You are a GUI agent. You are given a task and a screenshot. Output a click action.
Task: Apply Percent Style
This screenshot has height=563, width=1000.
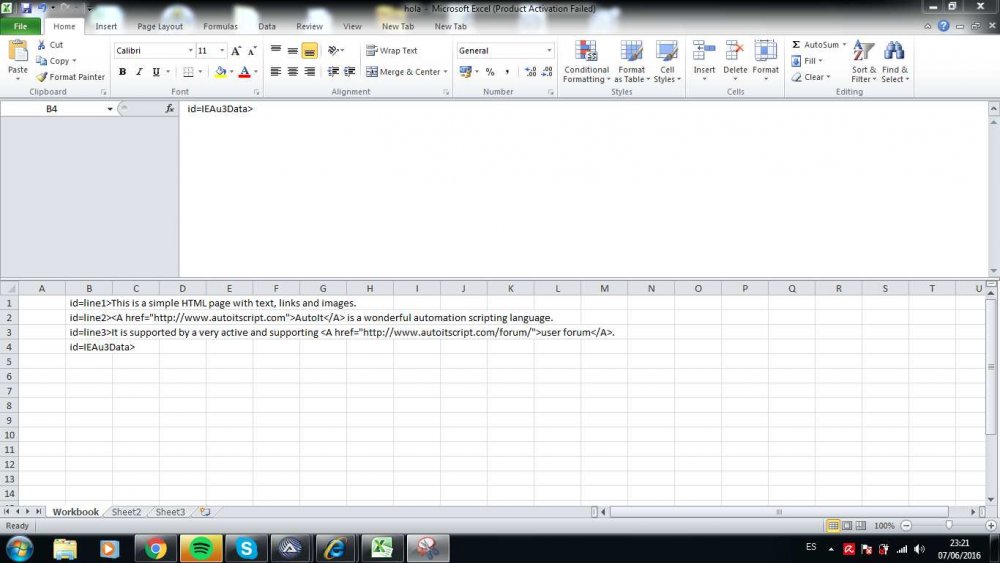point(490,71)
